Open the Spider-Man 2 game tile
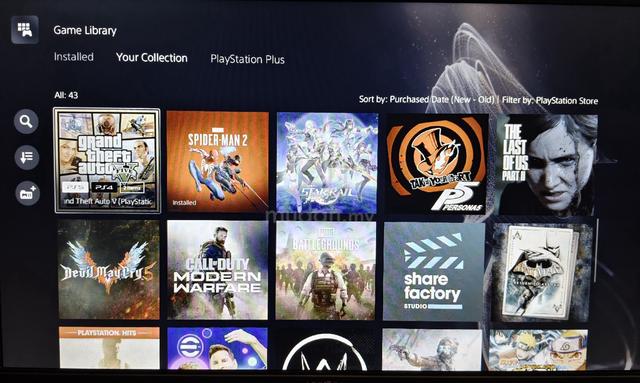 (x=218, y=161)
